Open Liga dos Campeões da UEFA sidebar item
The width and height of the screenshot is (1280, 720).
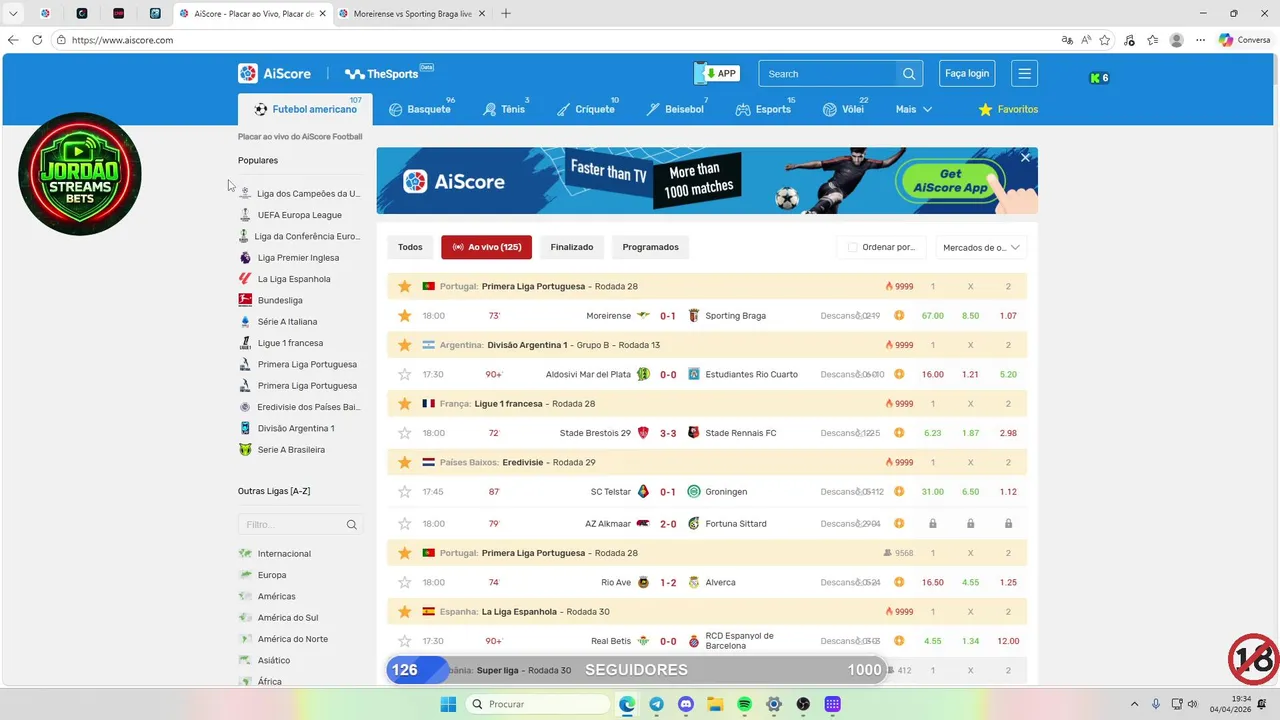pyautogui.click(x=300, y=194)
